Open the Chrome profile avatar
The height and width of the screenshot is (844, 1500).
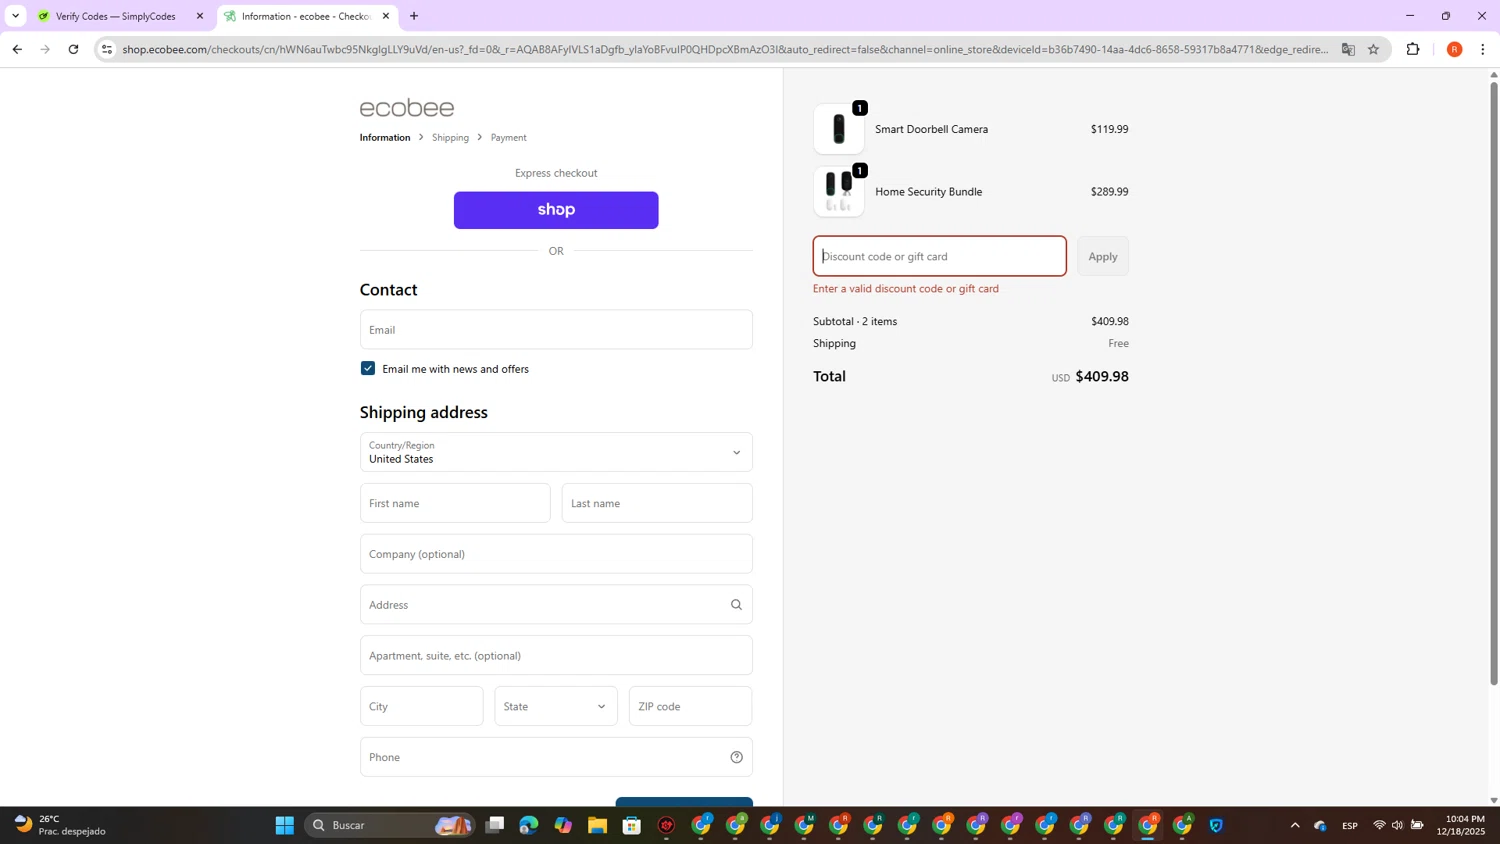click(x=1454, y=49)
